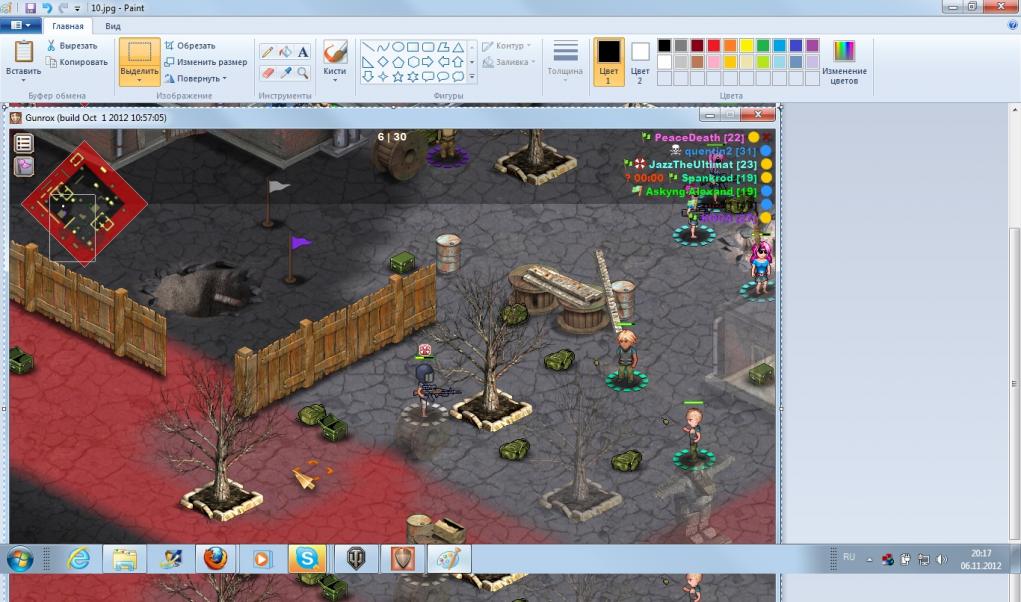The height and width of the screenshot is (602, 1021).
Task: Expand the Кисти brushes dropdown
Action: pos(335,79)
